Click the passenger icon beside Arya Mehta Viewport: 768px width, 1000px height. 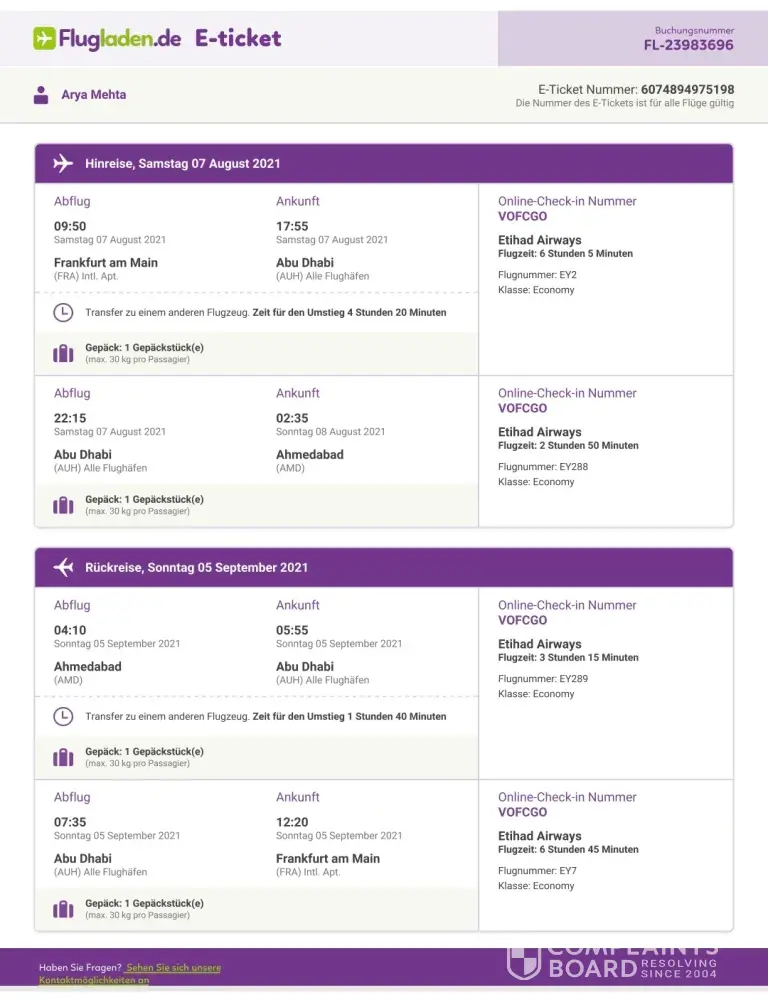41,95
